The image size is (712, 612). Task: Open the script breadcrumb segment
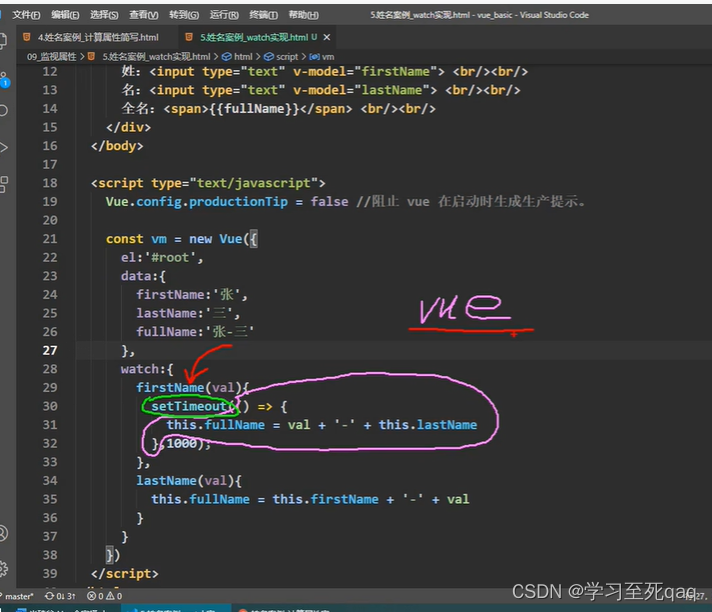[287, 57]
